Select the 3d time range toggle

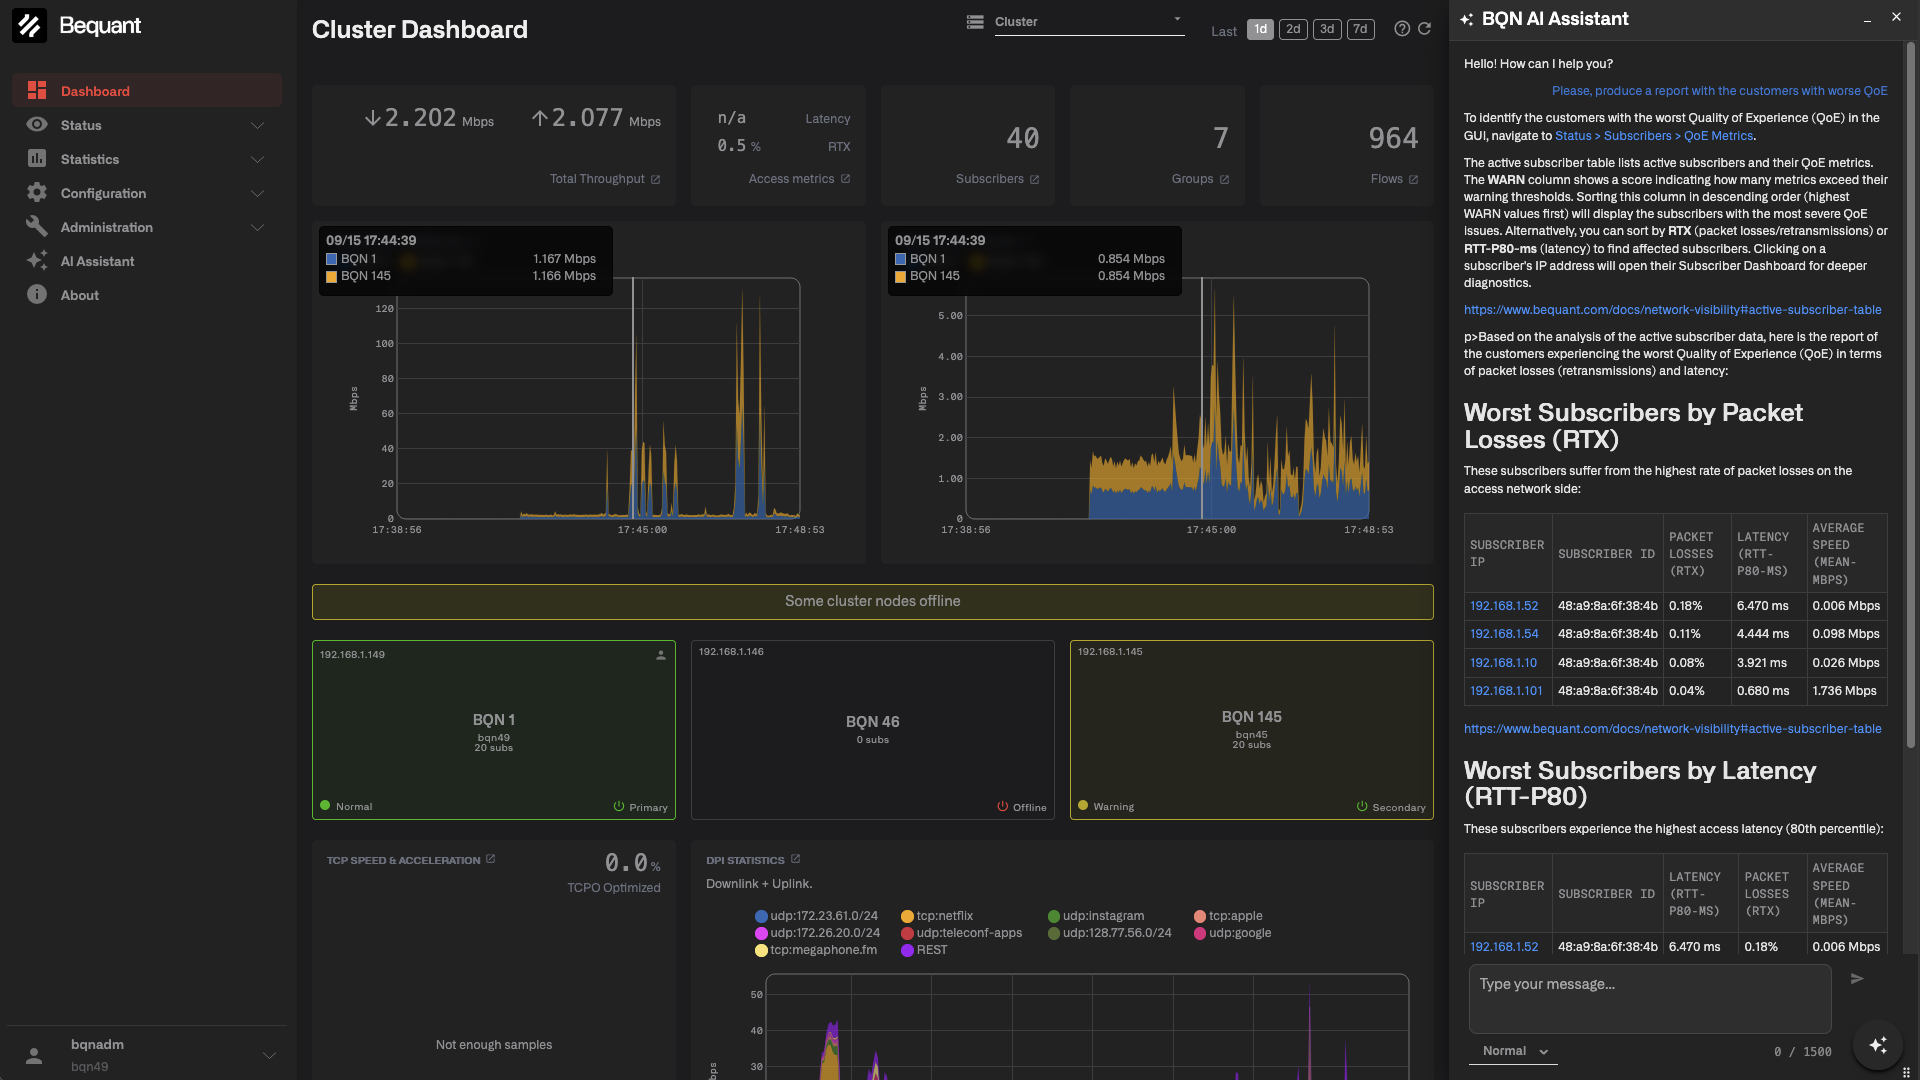point(1327,29)
